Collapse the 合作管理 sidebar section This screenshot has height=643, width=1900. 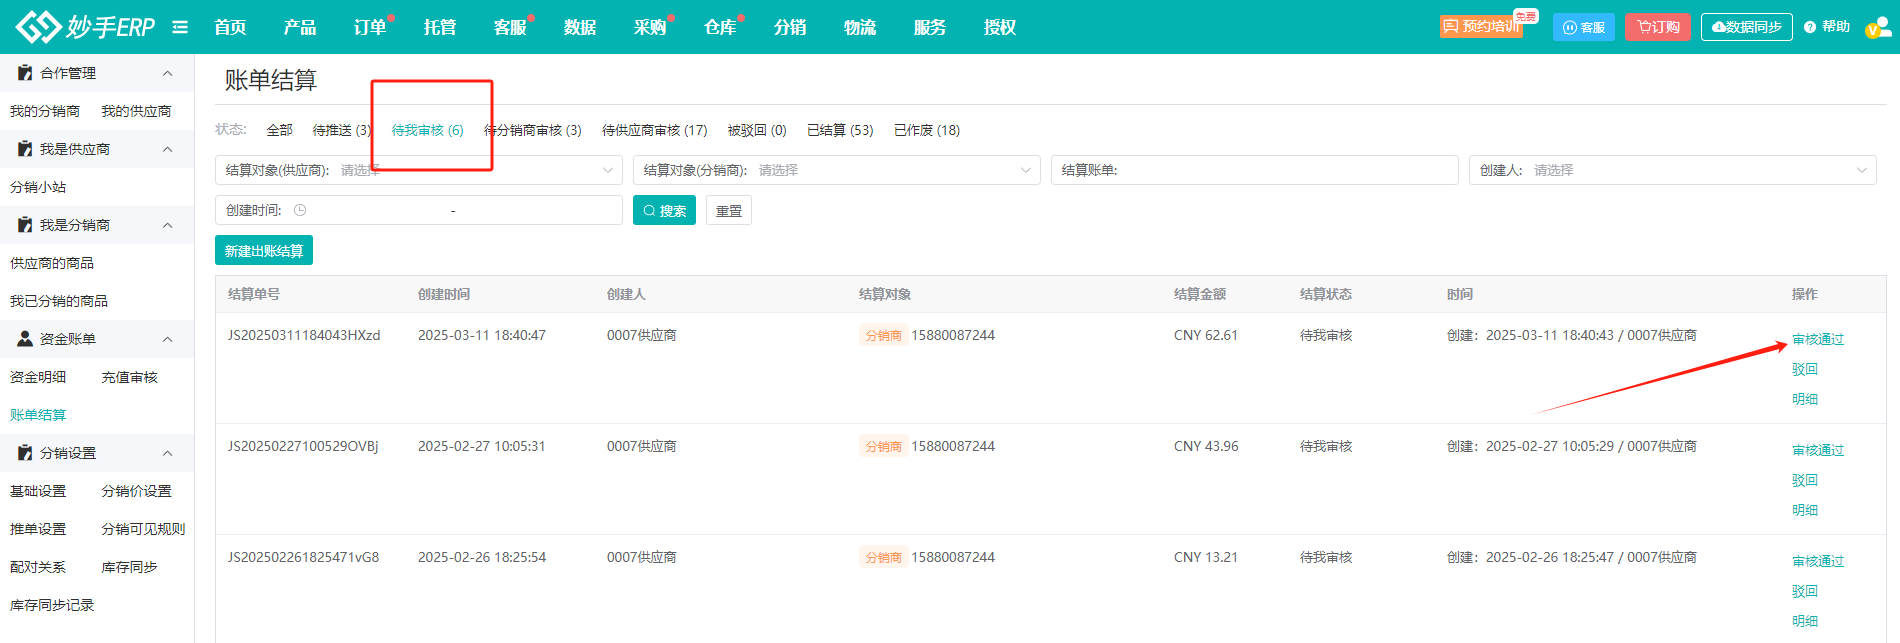click(168, 73)
